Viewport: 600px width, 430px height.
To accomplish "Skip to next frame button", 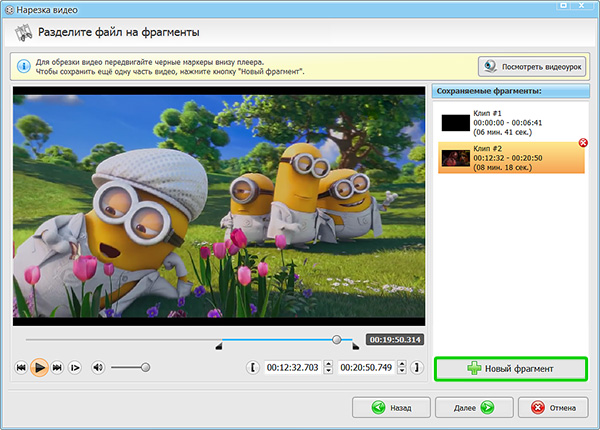I will pos(57,368).
